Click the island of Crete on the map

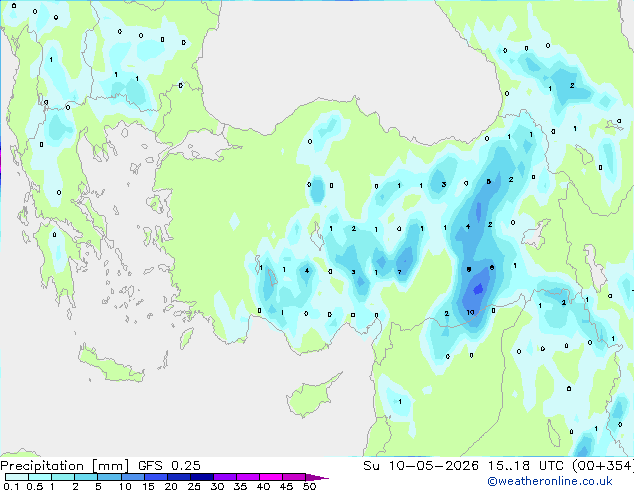(x=111, y=364)
